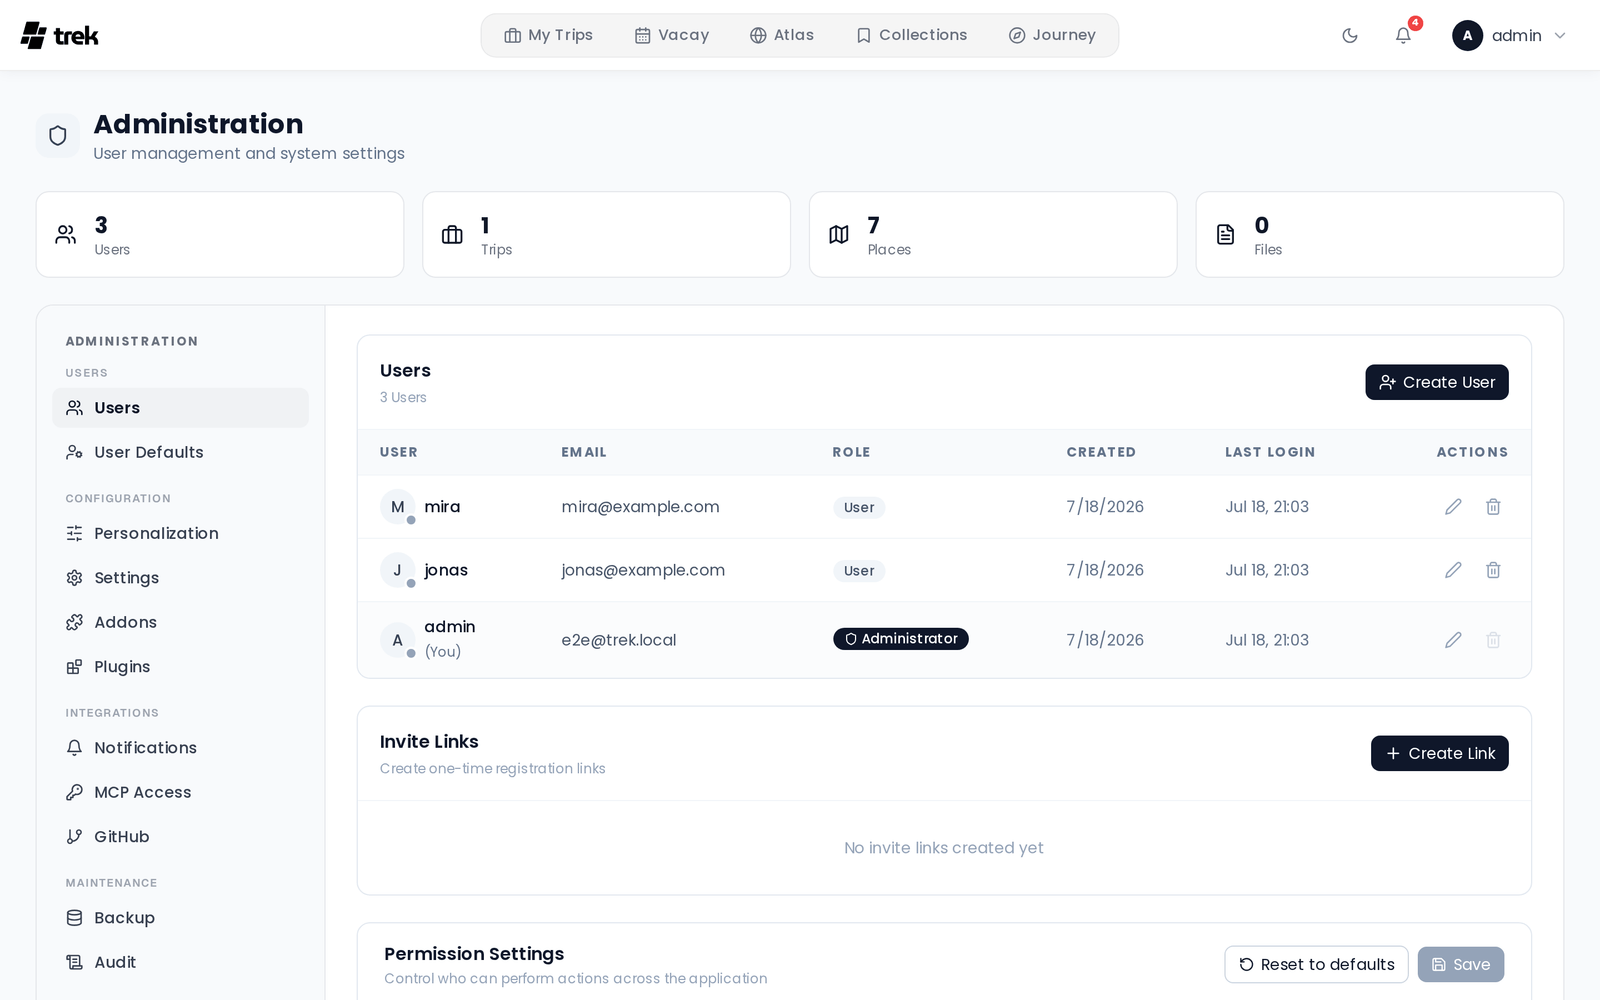Screen dimensions: 1600x1000
Task: Click 'No invite links created yet' text
Action: point(944,848)
